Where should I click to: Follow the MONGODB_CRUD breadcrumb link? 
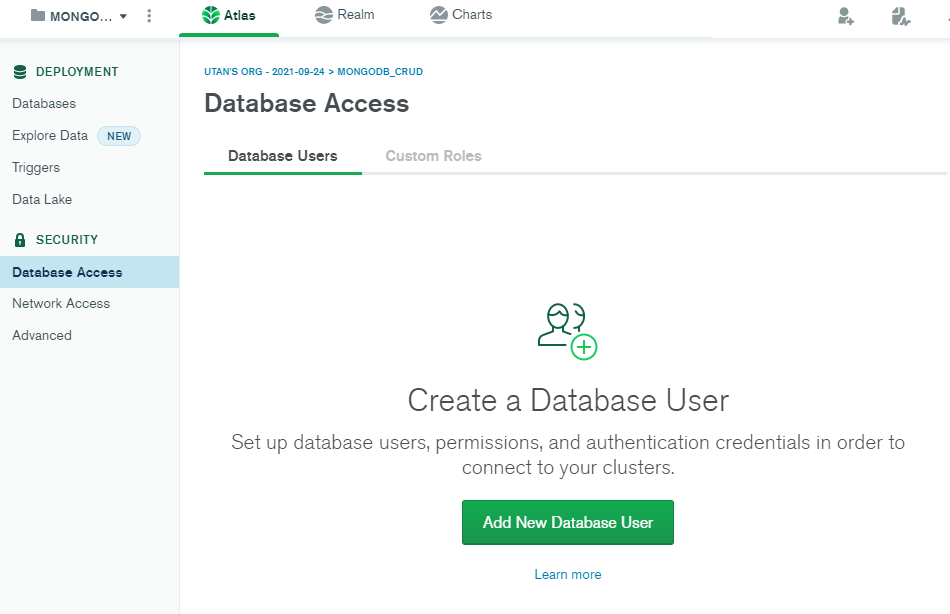380,72
